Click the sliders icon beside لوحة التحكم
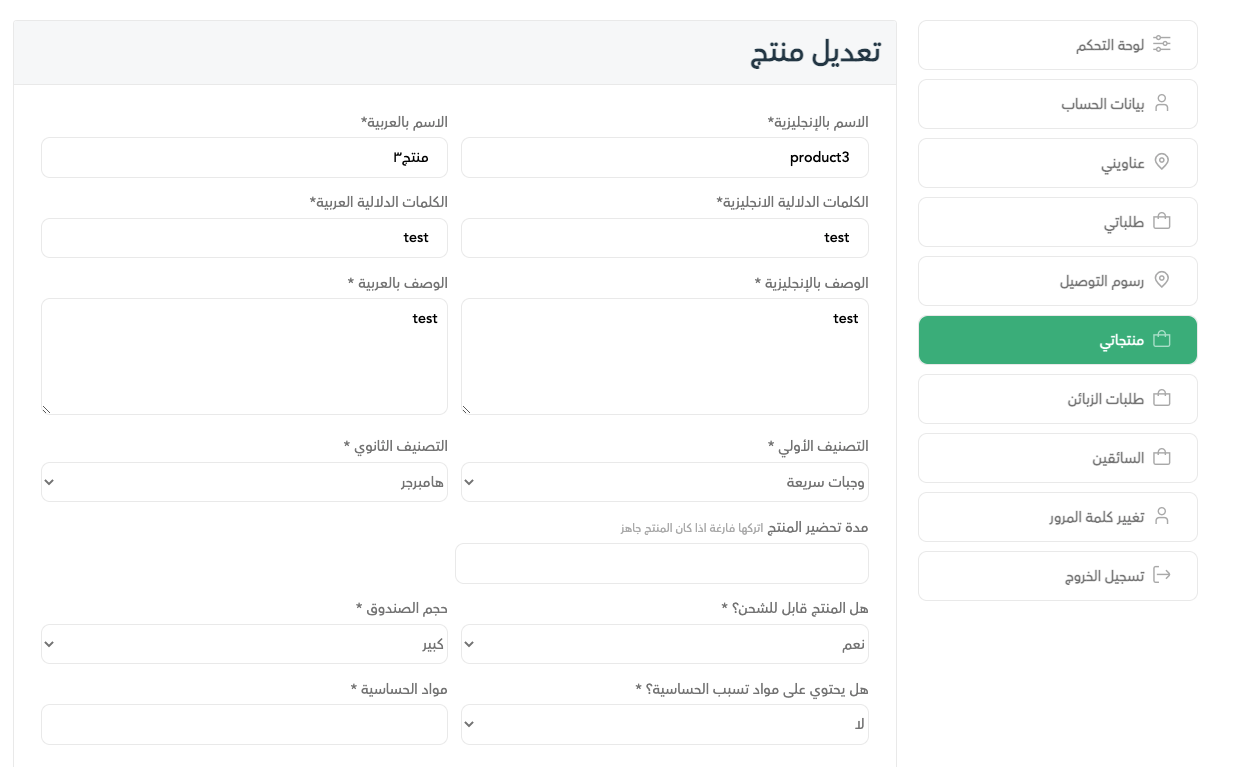The image size is (1235, 767). [1162, 44]
